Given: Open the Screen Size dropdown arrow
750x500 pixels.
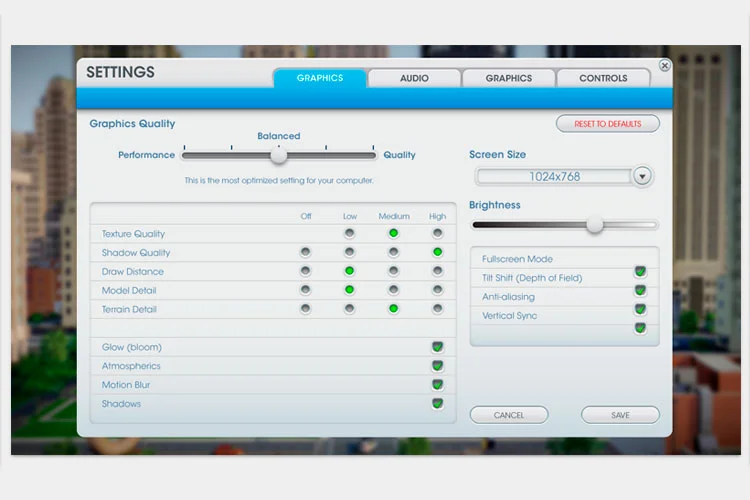Looking at the screenshot, I should pyautogui.click(x=642, y=176).
